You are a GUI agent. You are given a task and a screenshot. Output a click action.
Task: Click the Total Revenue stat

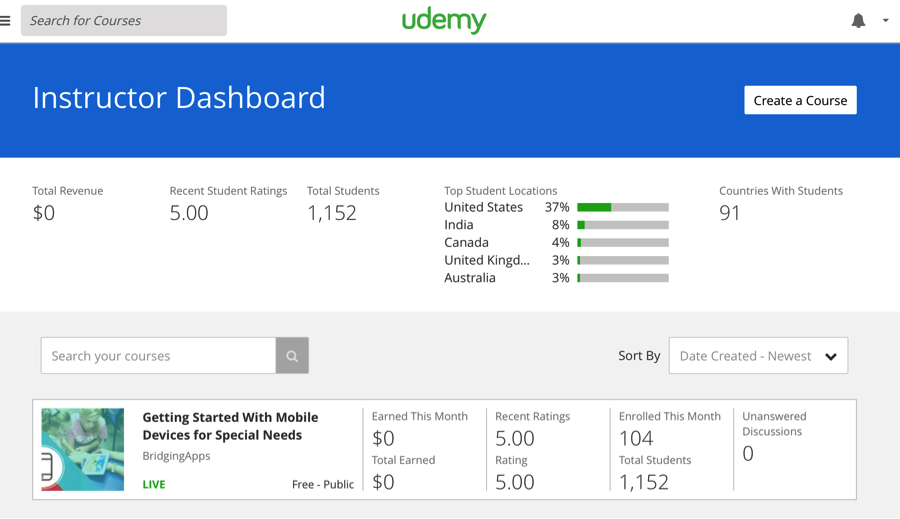44,213
